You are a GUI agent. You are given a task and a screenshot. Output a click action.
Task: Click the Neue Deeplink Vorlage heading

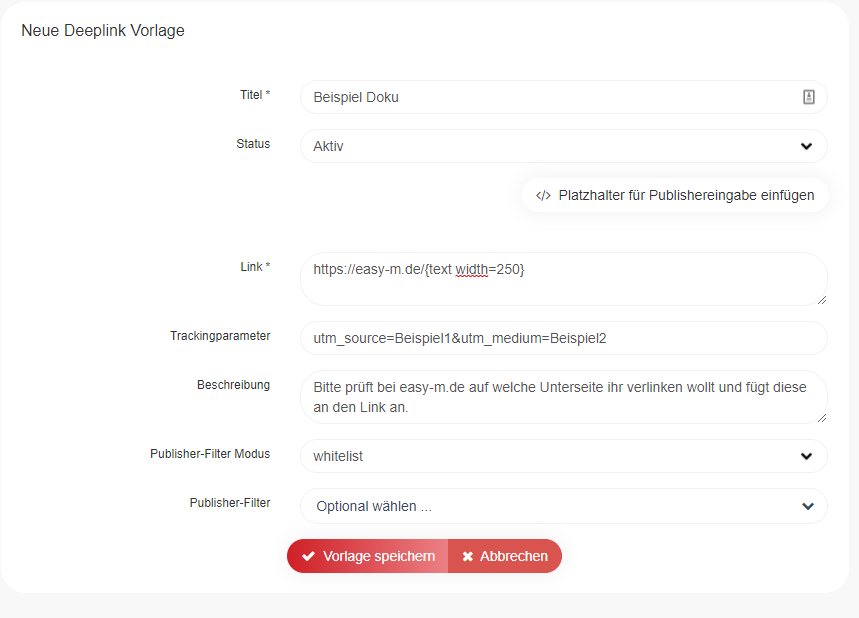click(103, 31)
